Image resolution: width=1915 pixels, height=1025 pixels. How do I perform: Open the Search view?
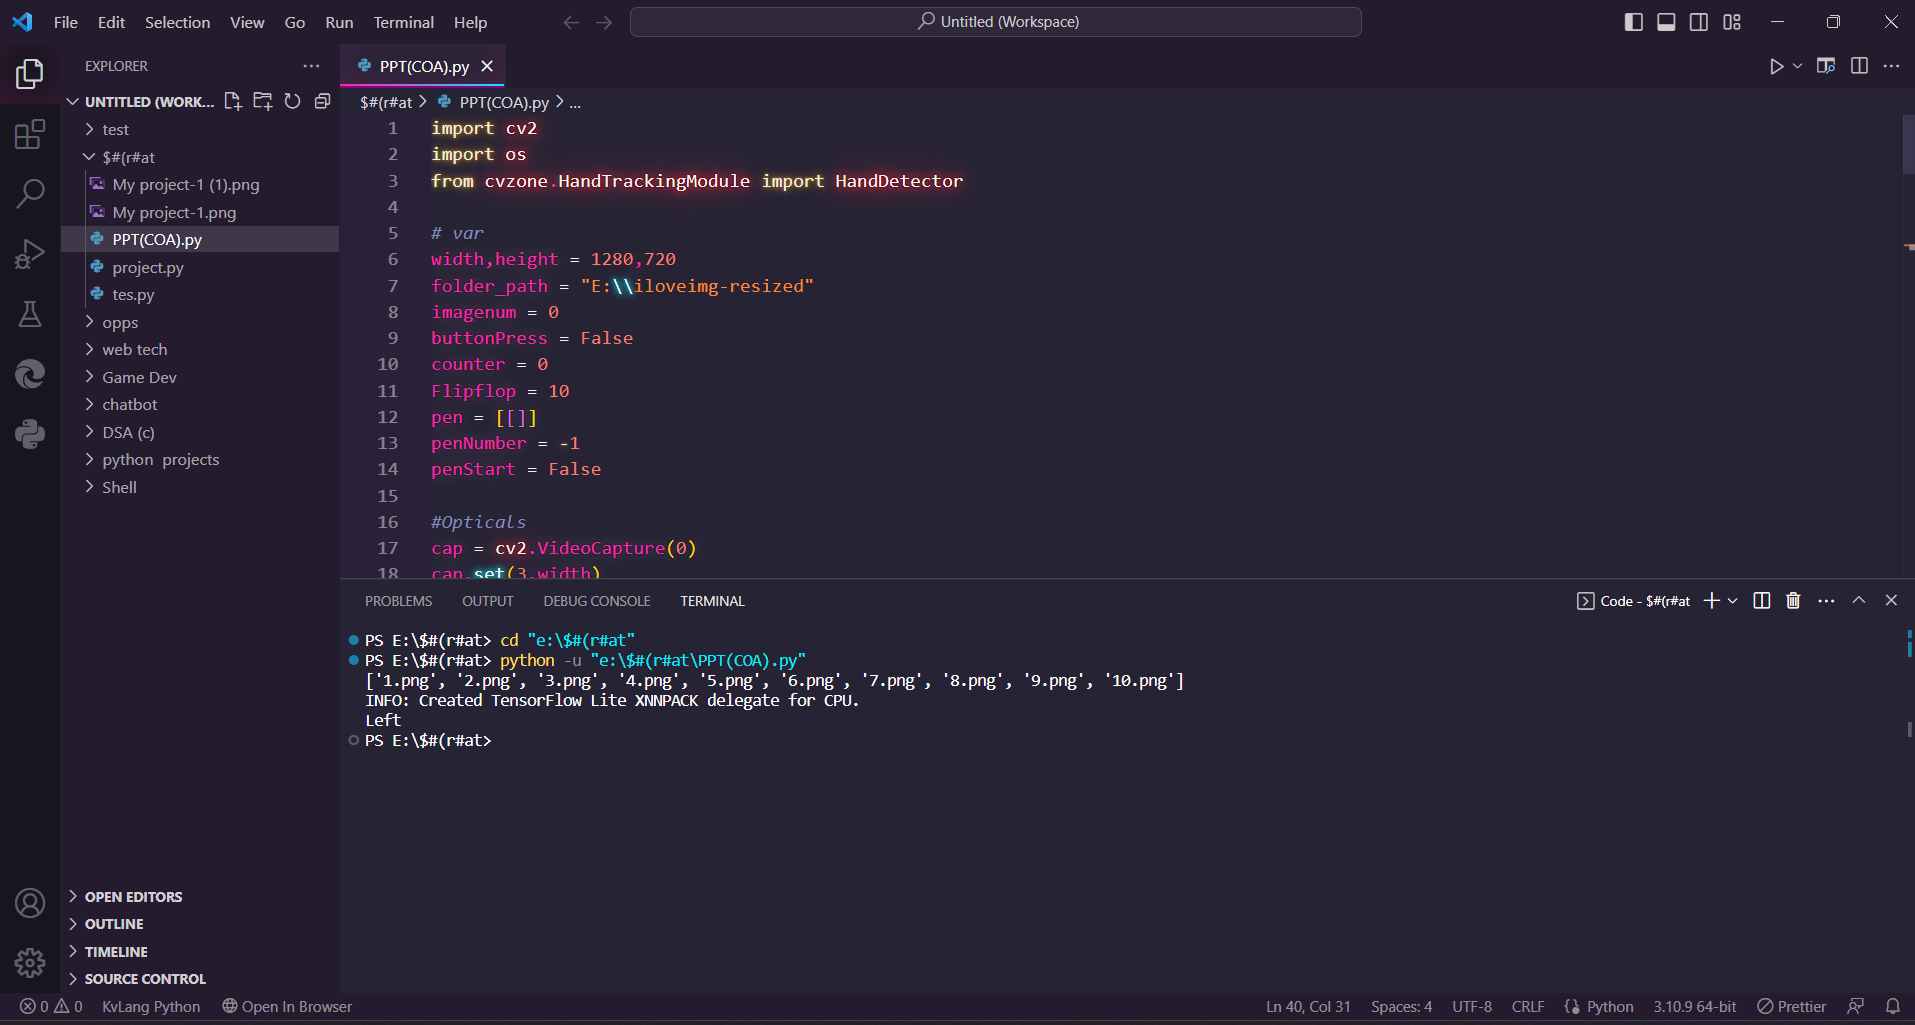(x=30, y=194)
